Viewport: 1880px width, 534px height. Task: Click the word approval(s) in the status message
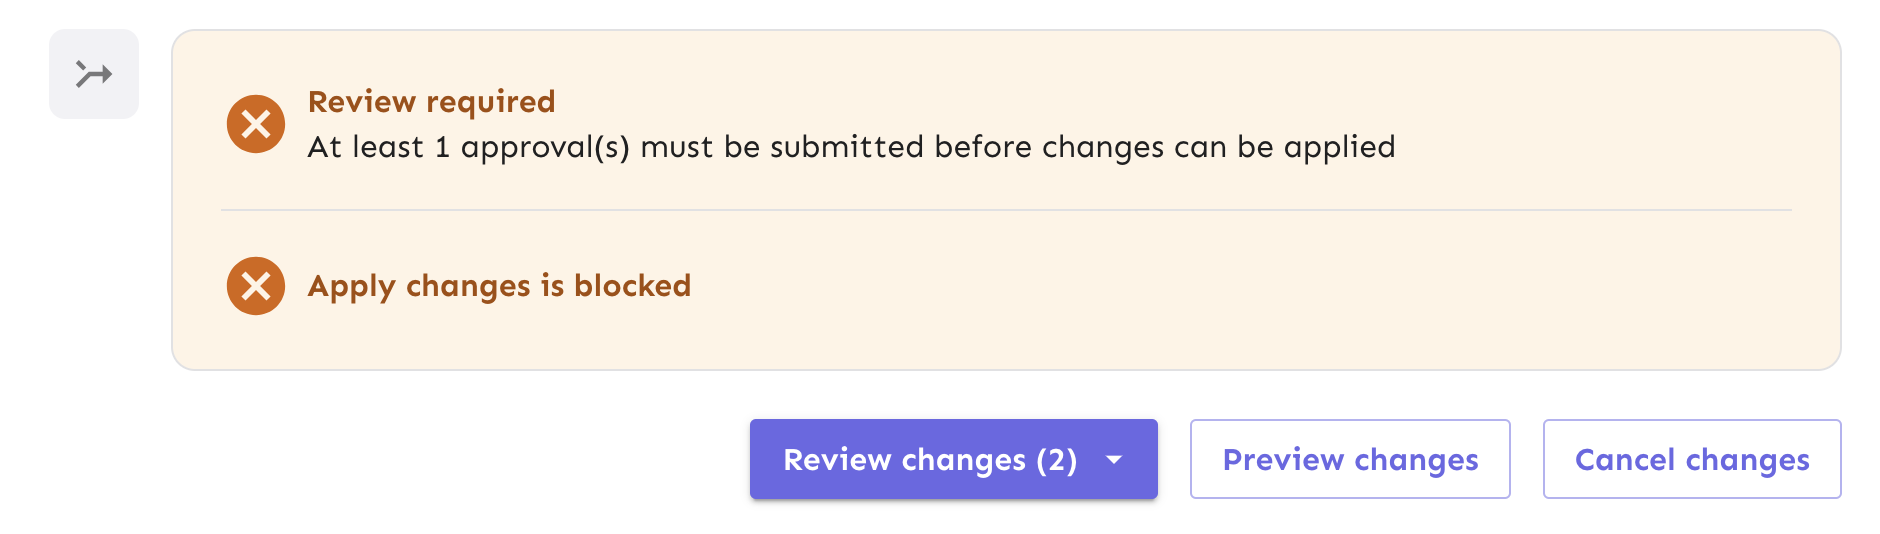545,148
